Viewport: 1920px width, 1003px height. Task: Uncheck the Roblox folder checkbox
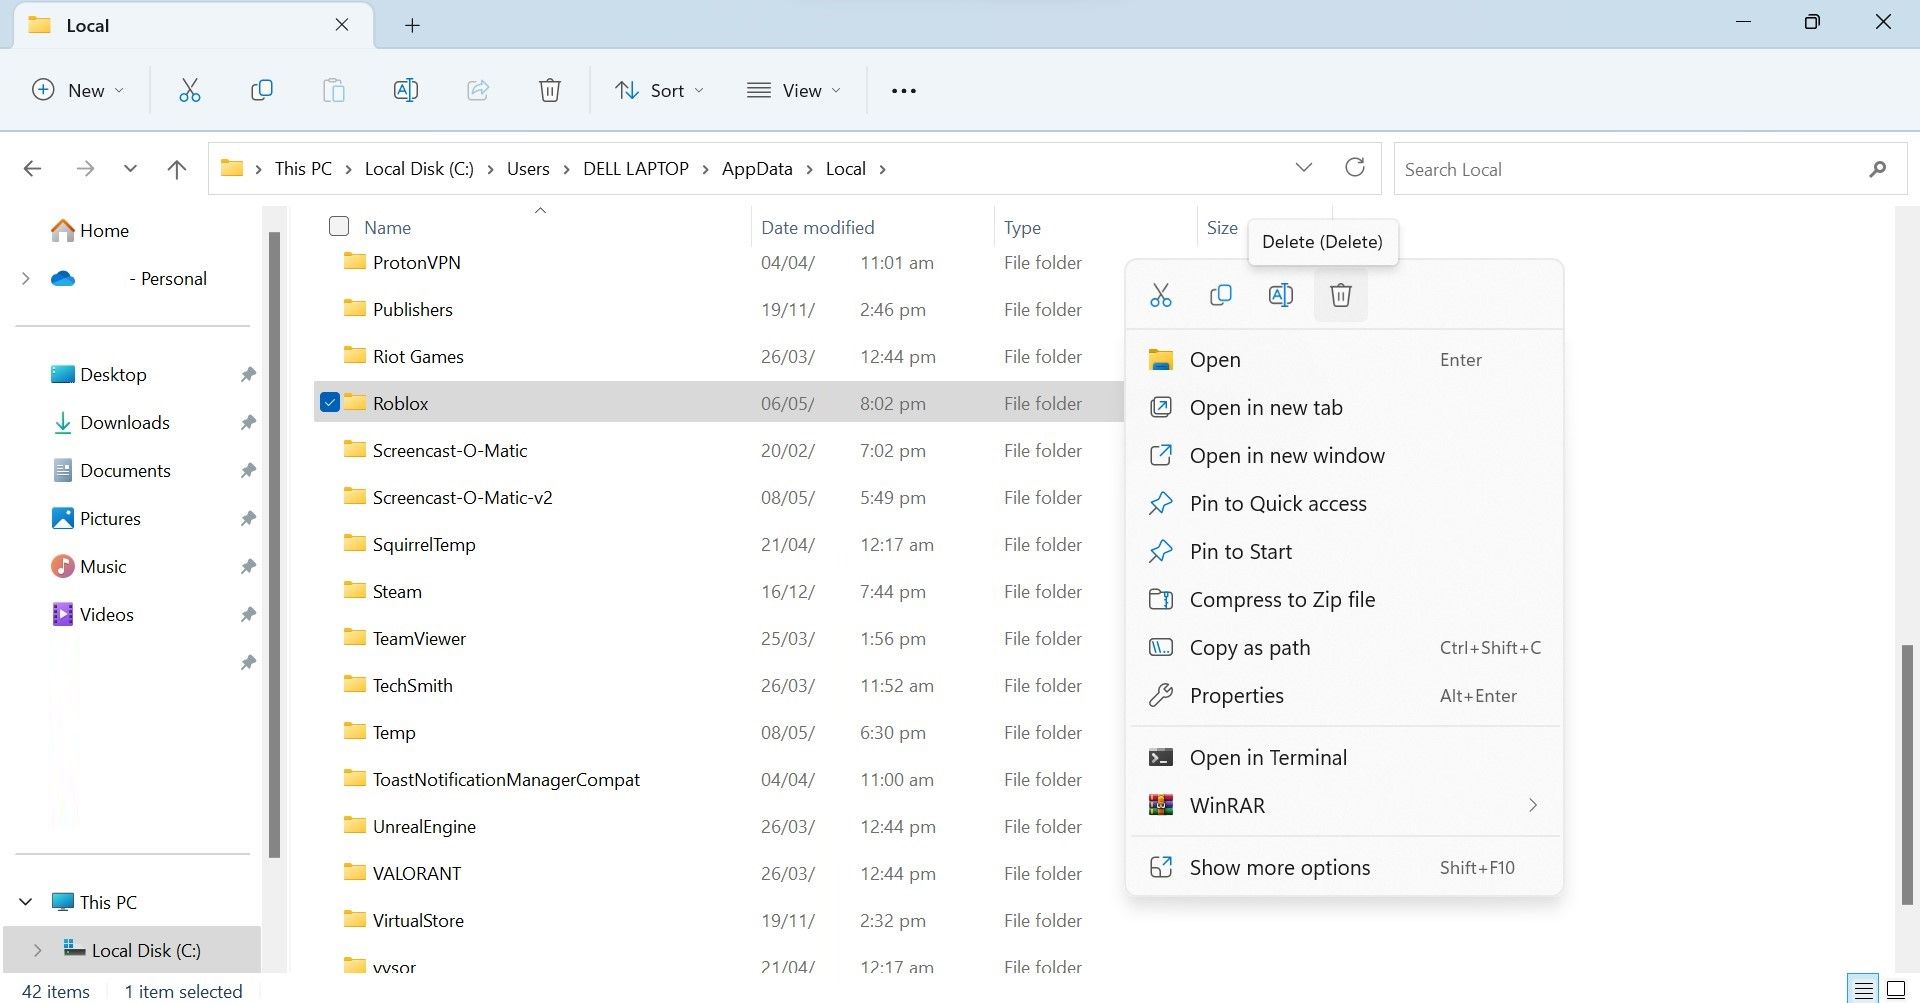click(330, 402)
